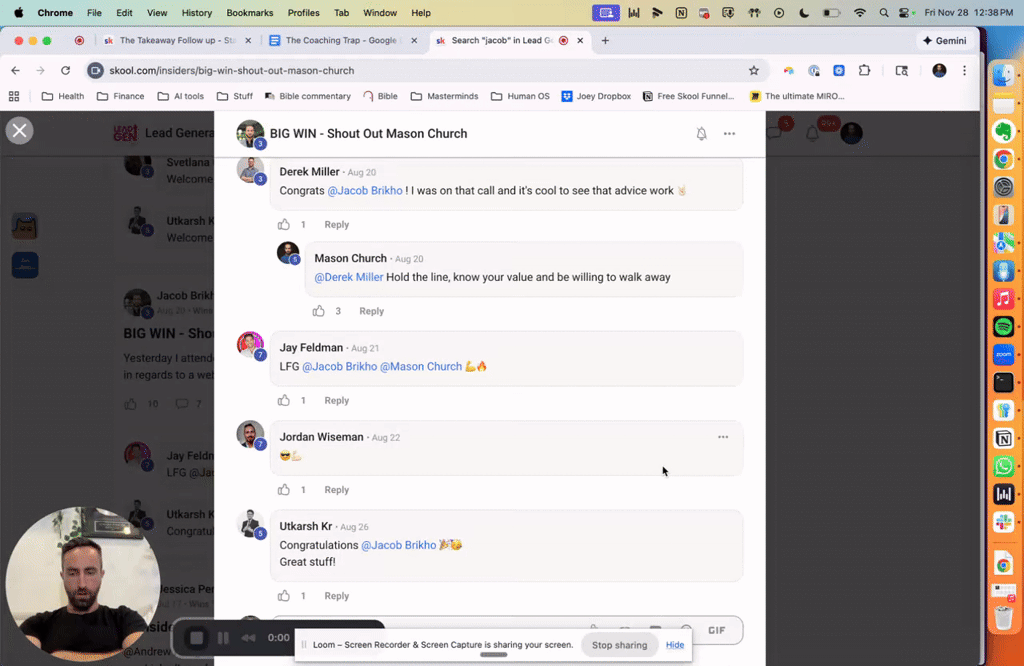Screen dimensions: 1024x666
Task: Go back to previous page
Action: point(16,71)
